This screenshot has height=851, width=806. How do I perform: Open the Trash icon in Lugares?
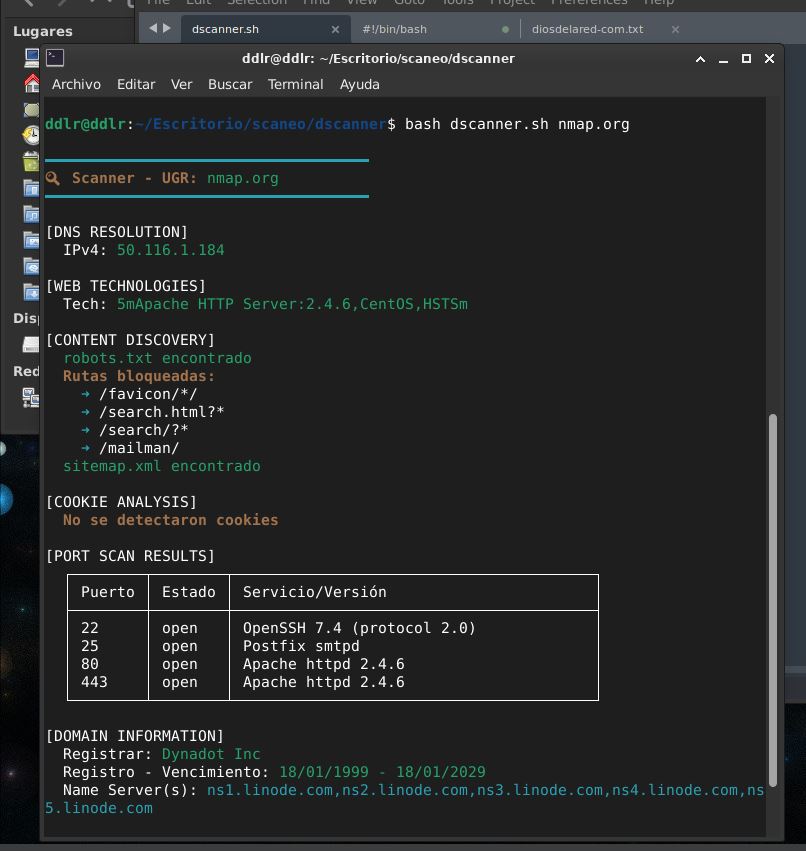click(31, 161)
